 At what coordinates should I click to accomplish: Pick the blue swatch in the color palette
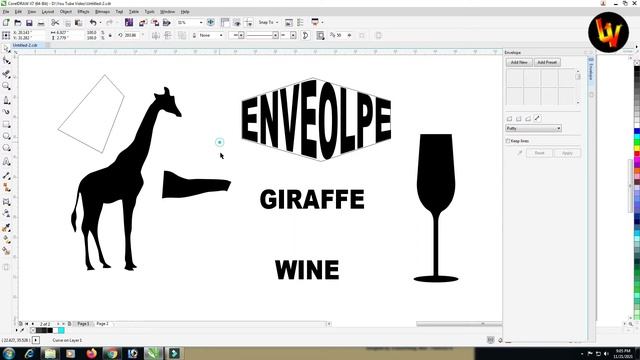click(x=637, y=131)
